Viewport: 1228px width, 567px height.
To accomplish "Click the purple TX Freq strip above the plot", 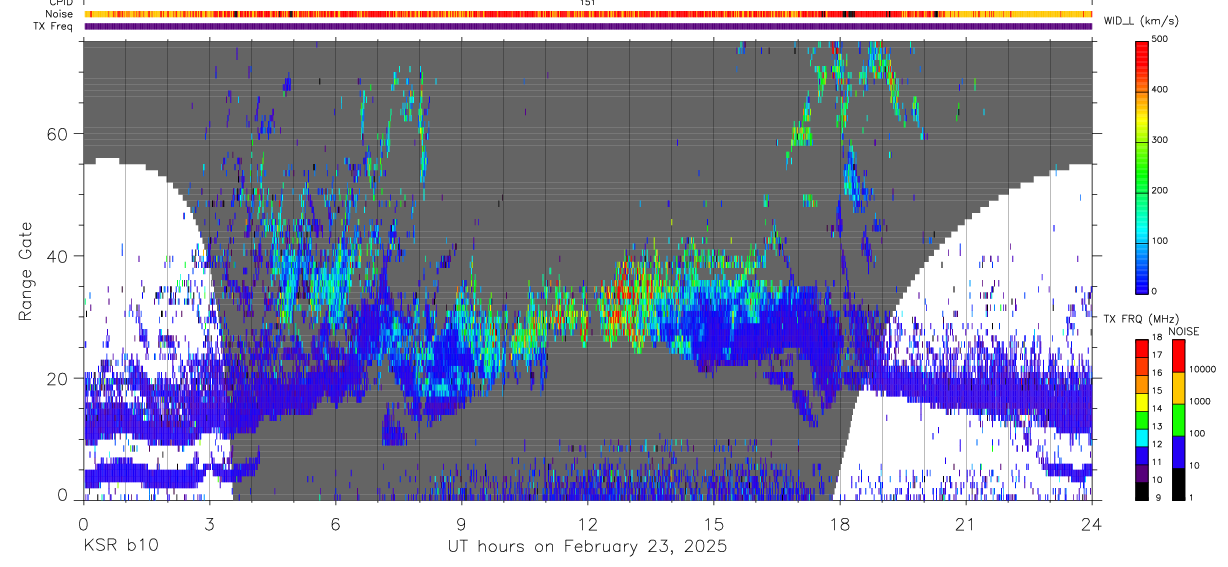I will click(587, 26).
